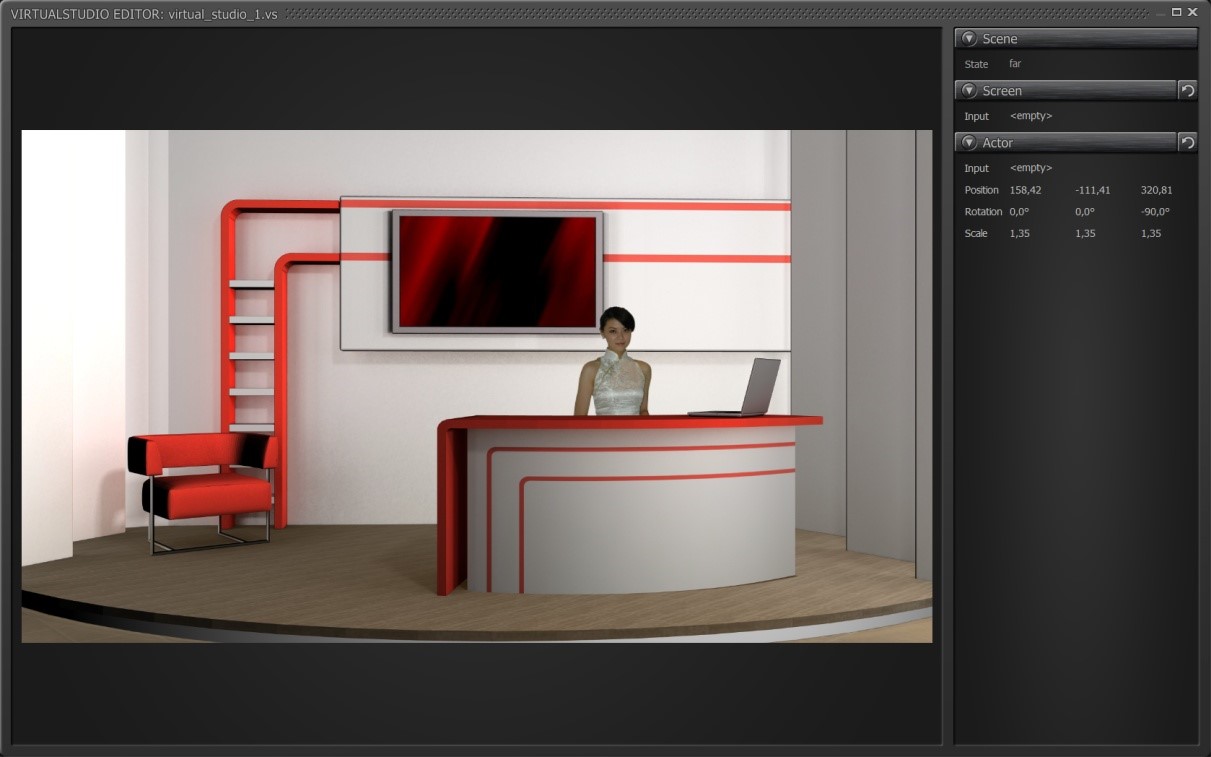
Task: Edit the last Scale value 1,35
Action: pos(1151,234)
